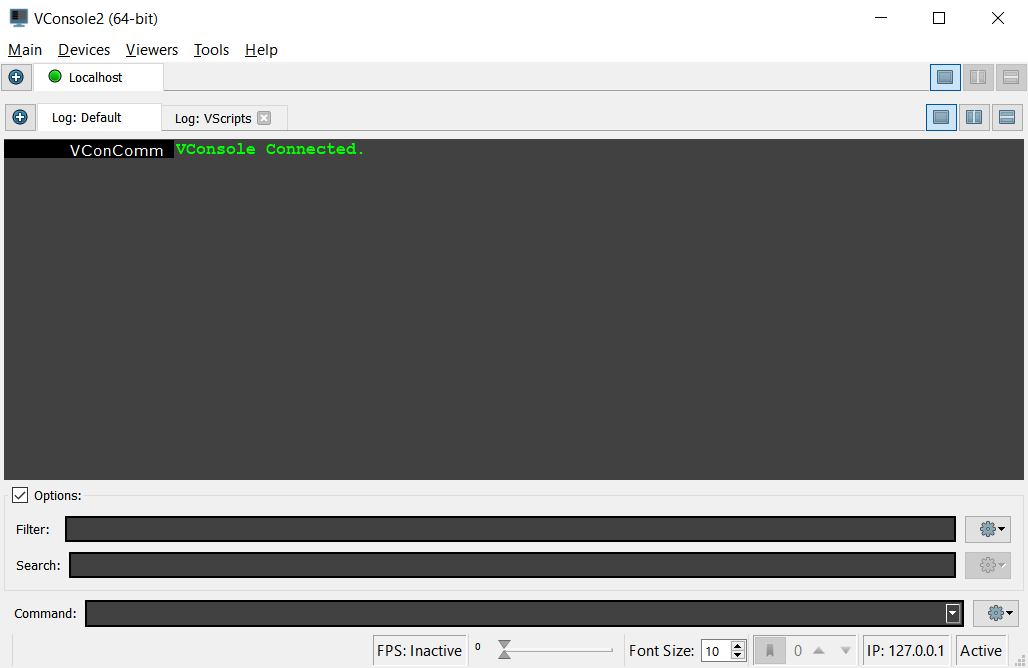This screenshot has height=668, width=1028.
Task: Click the green Localhost connection indicator
Action: tap(55, 77)
